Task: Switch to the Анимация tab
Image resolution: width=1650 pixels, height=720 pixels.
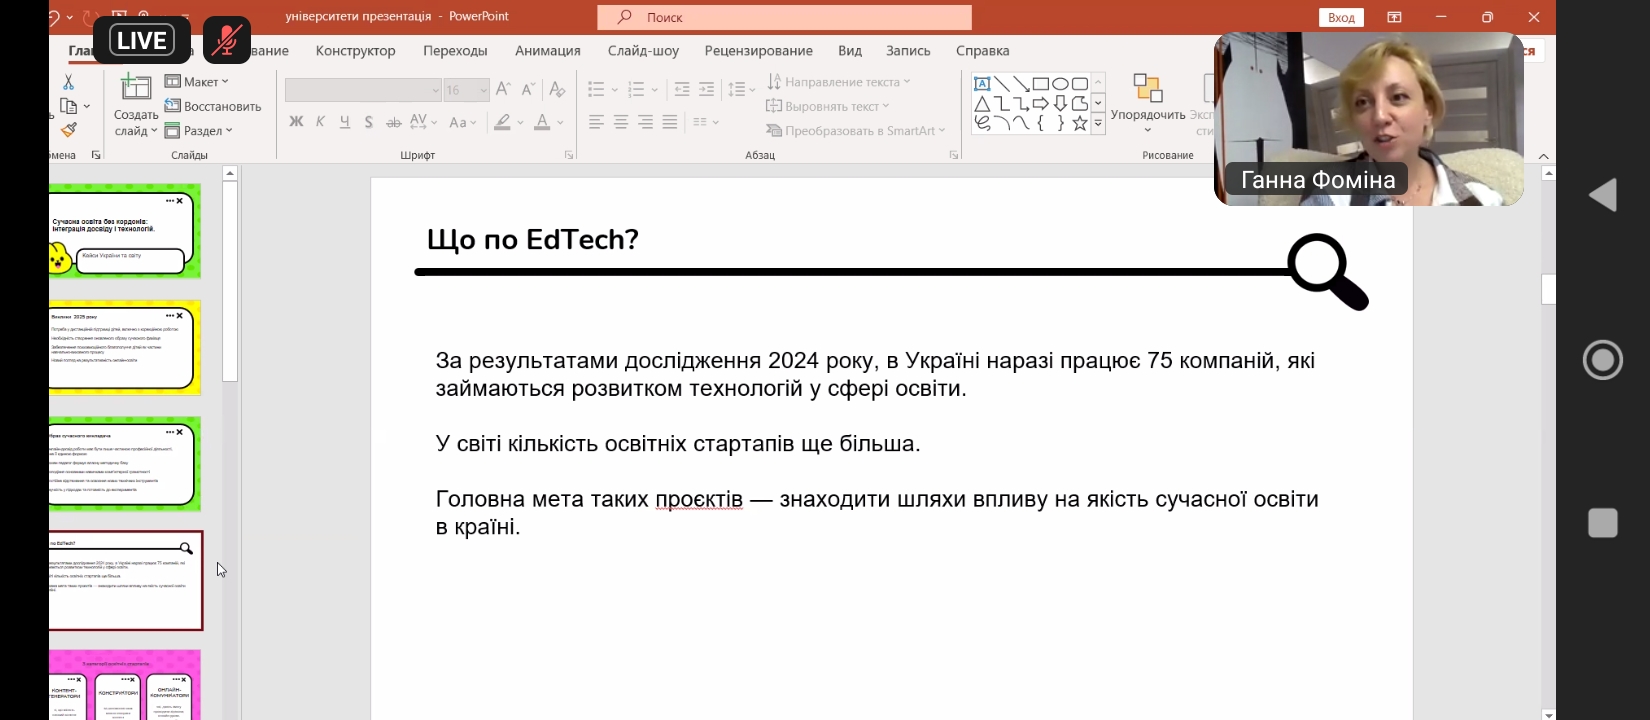Action: point(547,51)
